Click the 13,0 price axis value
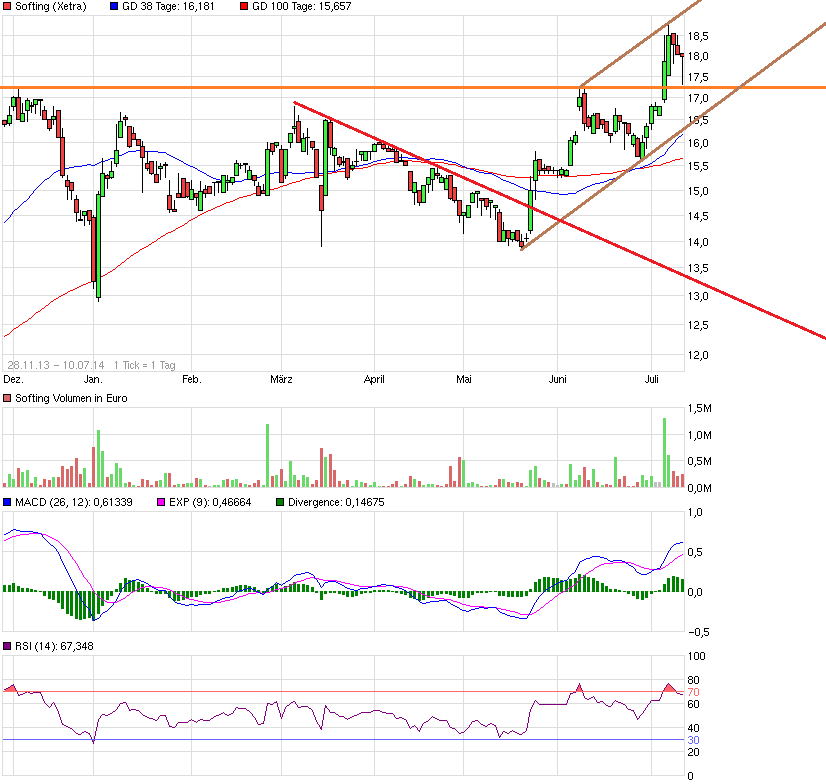This screenshot has height=784, width=826. pyautogui.click(x=698, y=296)
